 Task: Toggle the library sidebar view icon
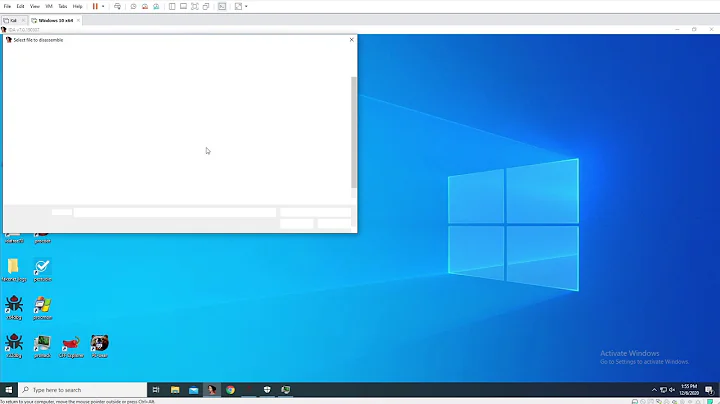pos(172,6)
